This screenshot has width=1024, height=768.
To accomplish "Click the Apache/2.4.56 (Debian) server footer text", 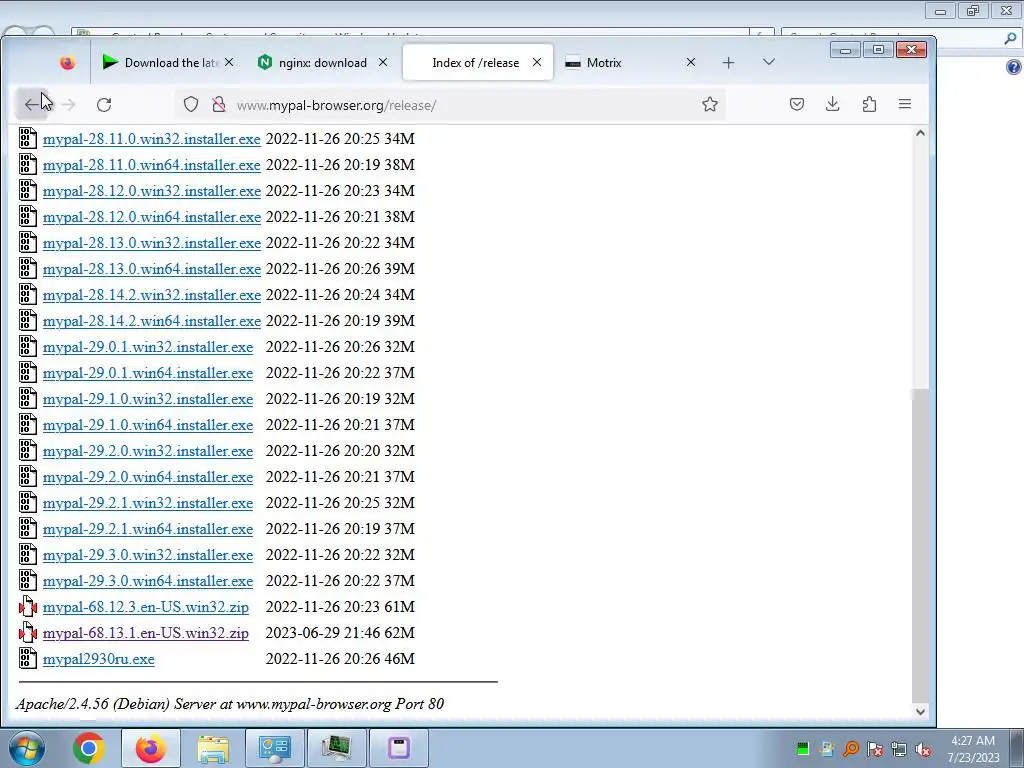I will [230, 704].
